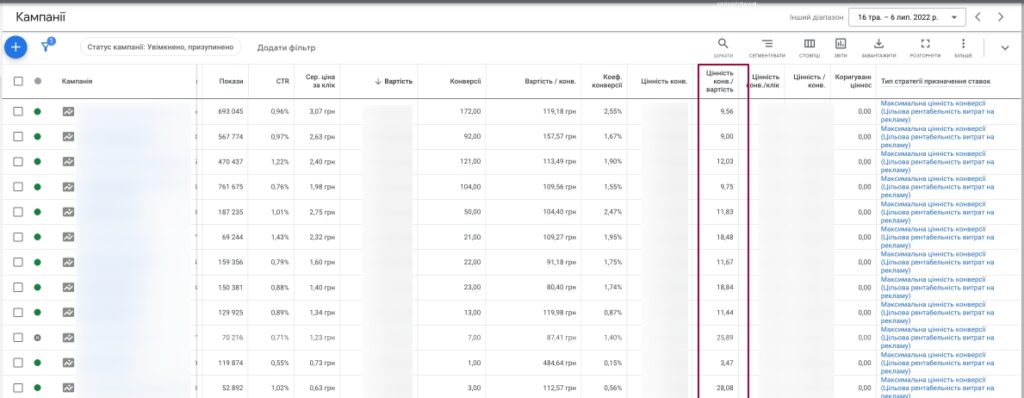The height and width of the screenshot is (398, 1024).
Task: Click campaign type icon in 69 244 row
Action: tap(69, 237)
